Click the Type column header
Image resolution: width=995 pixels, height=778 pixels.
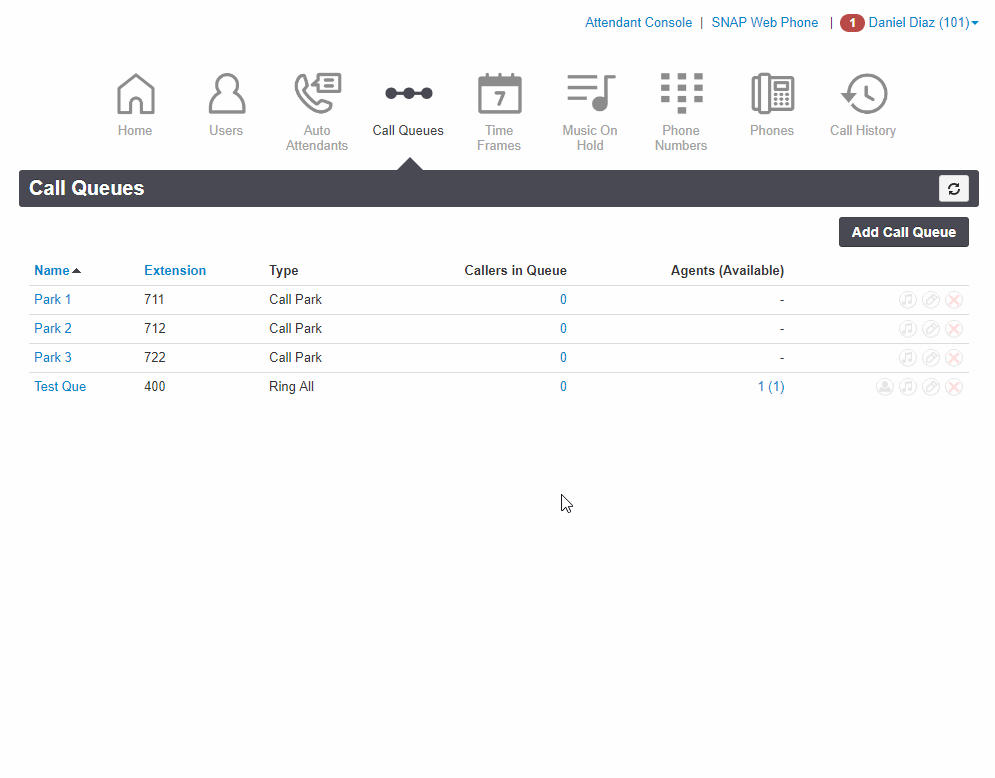tap(284, 270)
